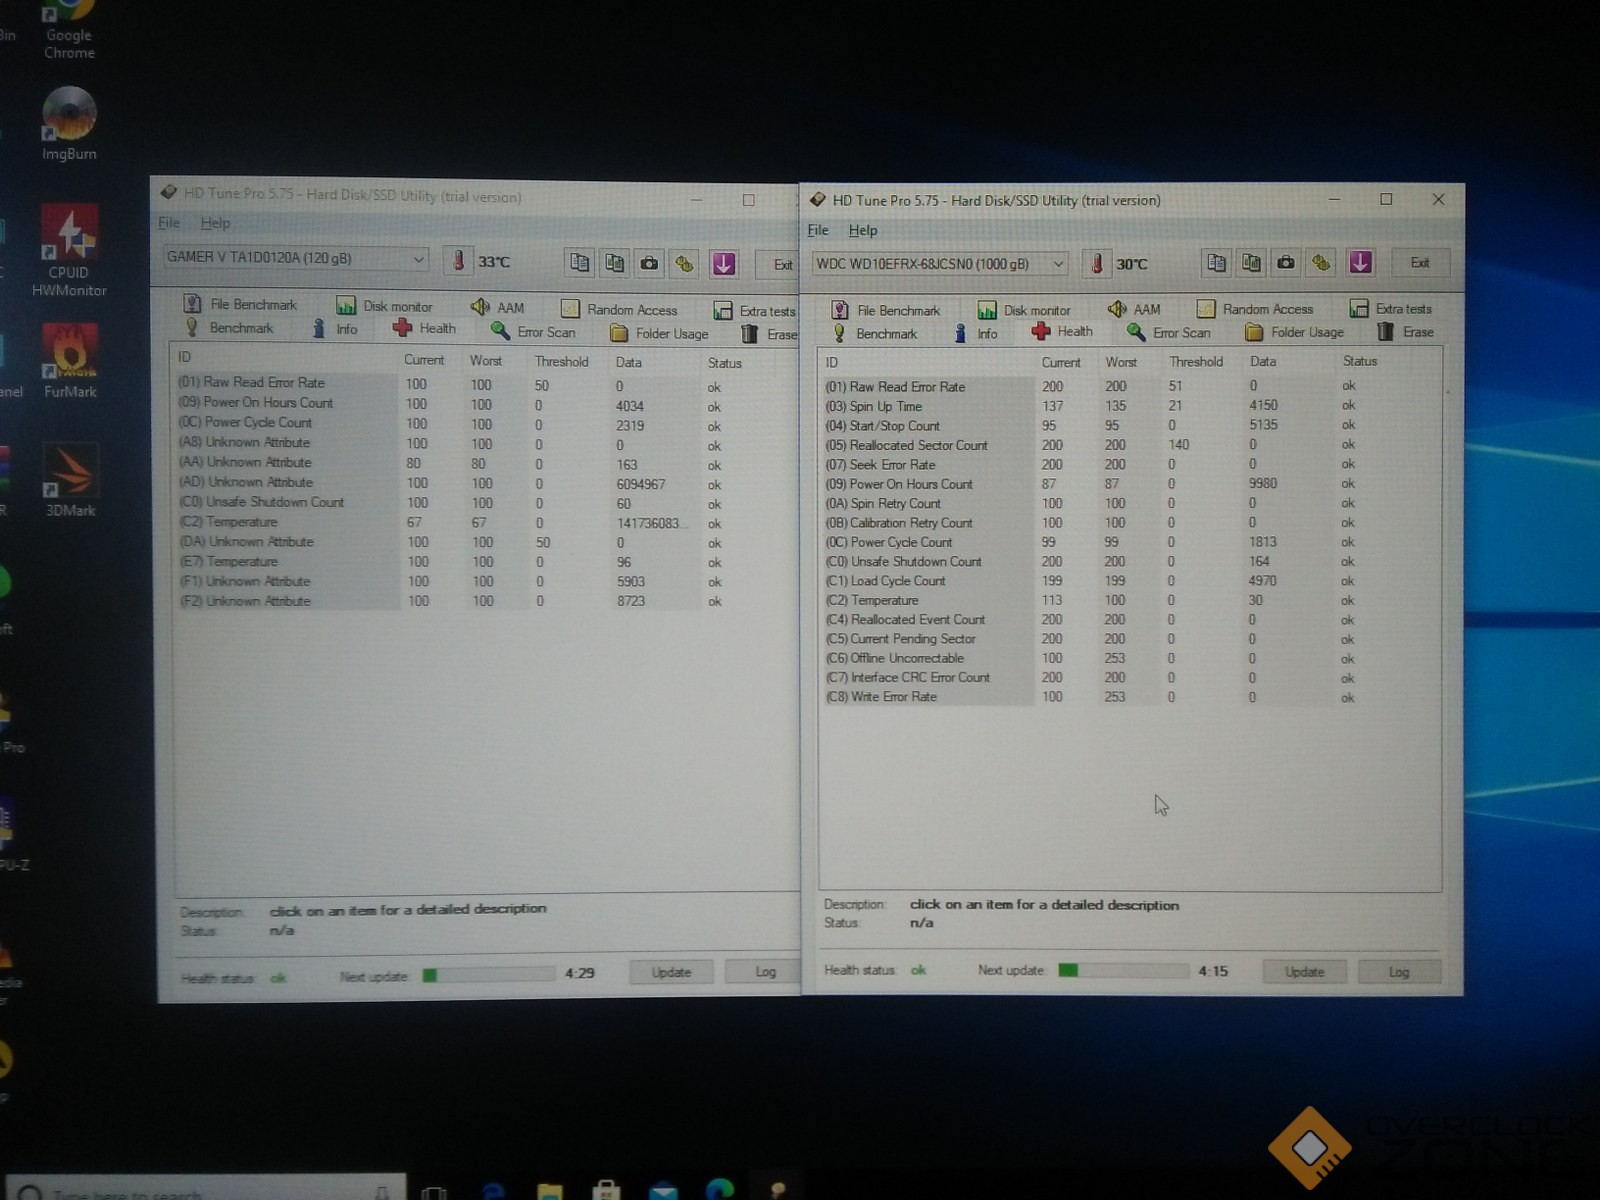Open Microsoft Store from taskbar
The width and height of the screenshot is (1600, 1200).
coord(605,1190)
